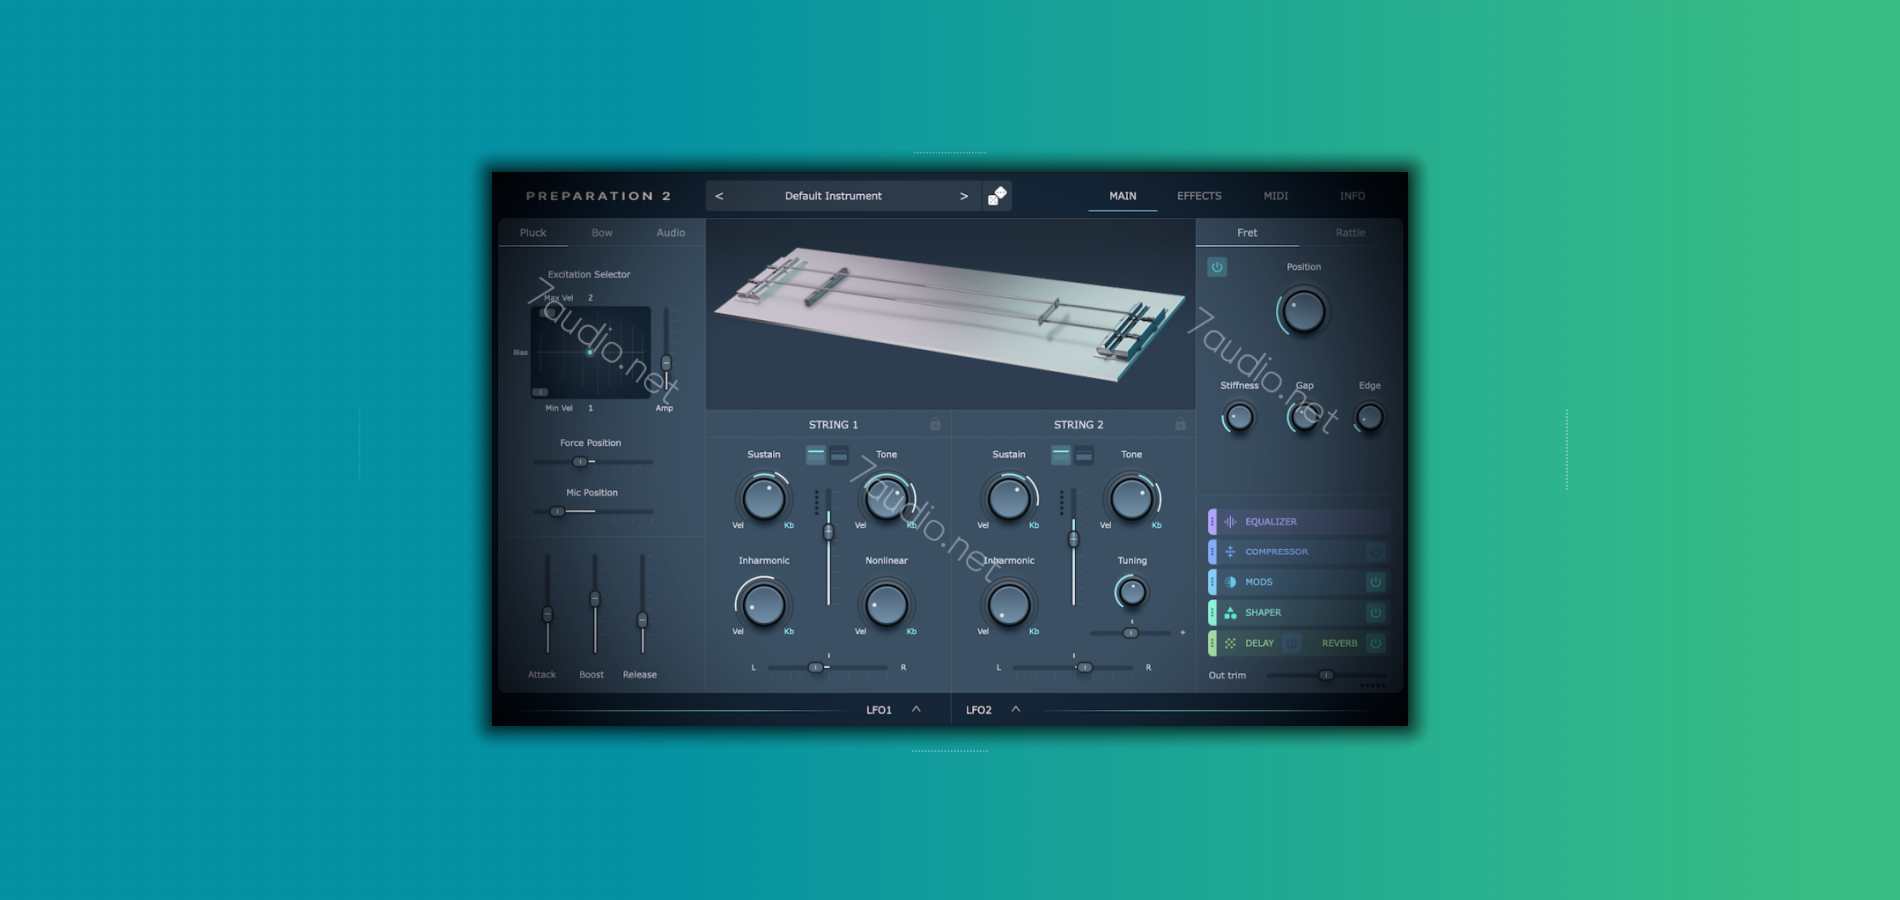Viewport: 1900px width, 900px height.
Task: Toggle Vel under String 1 Nonlinear
Action: point(860,631)
